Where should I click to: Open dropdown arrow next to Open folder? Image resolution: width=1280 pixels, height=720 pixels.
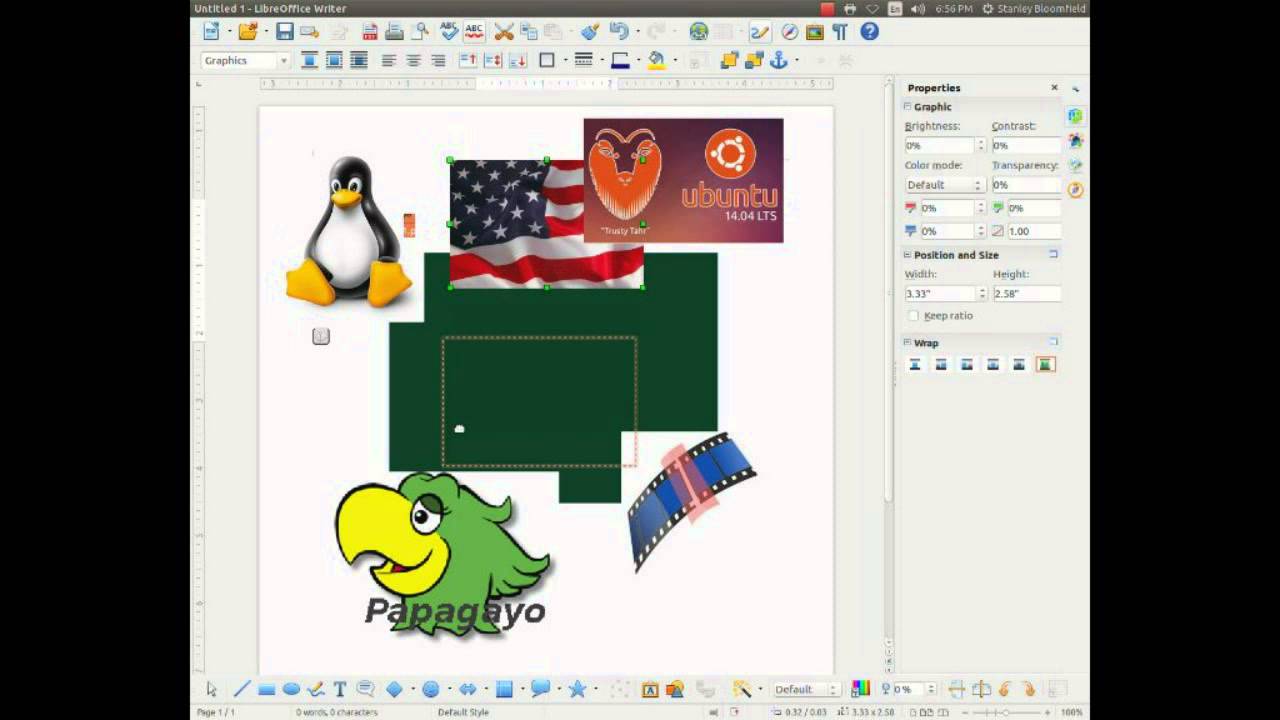pyautogui.click(x=265, y=33)
